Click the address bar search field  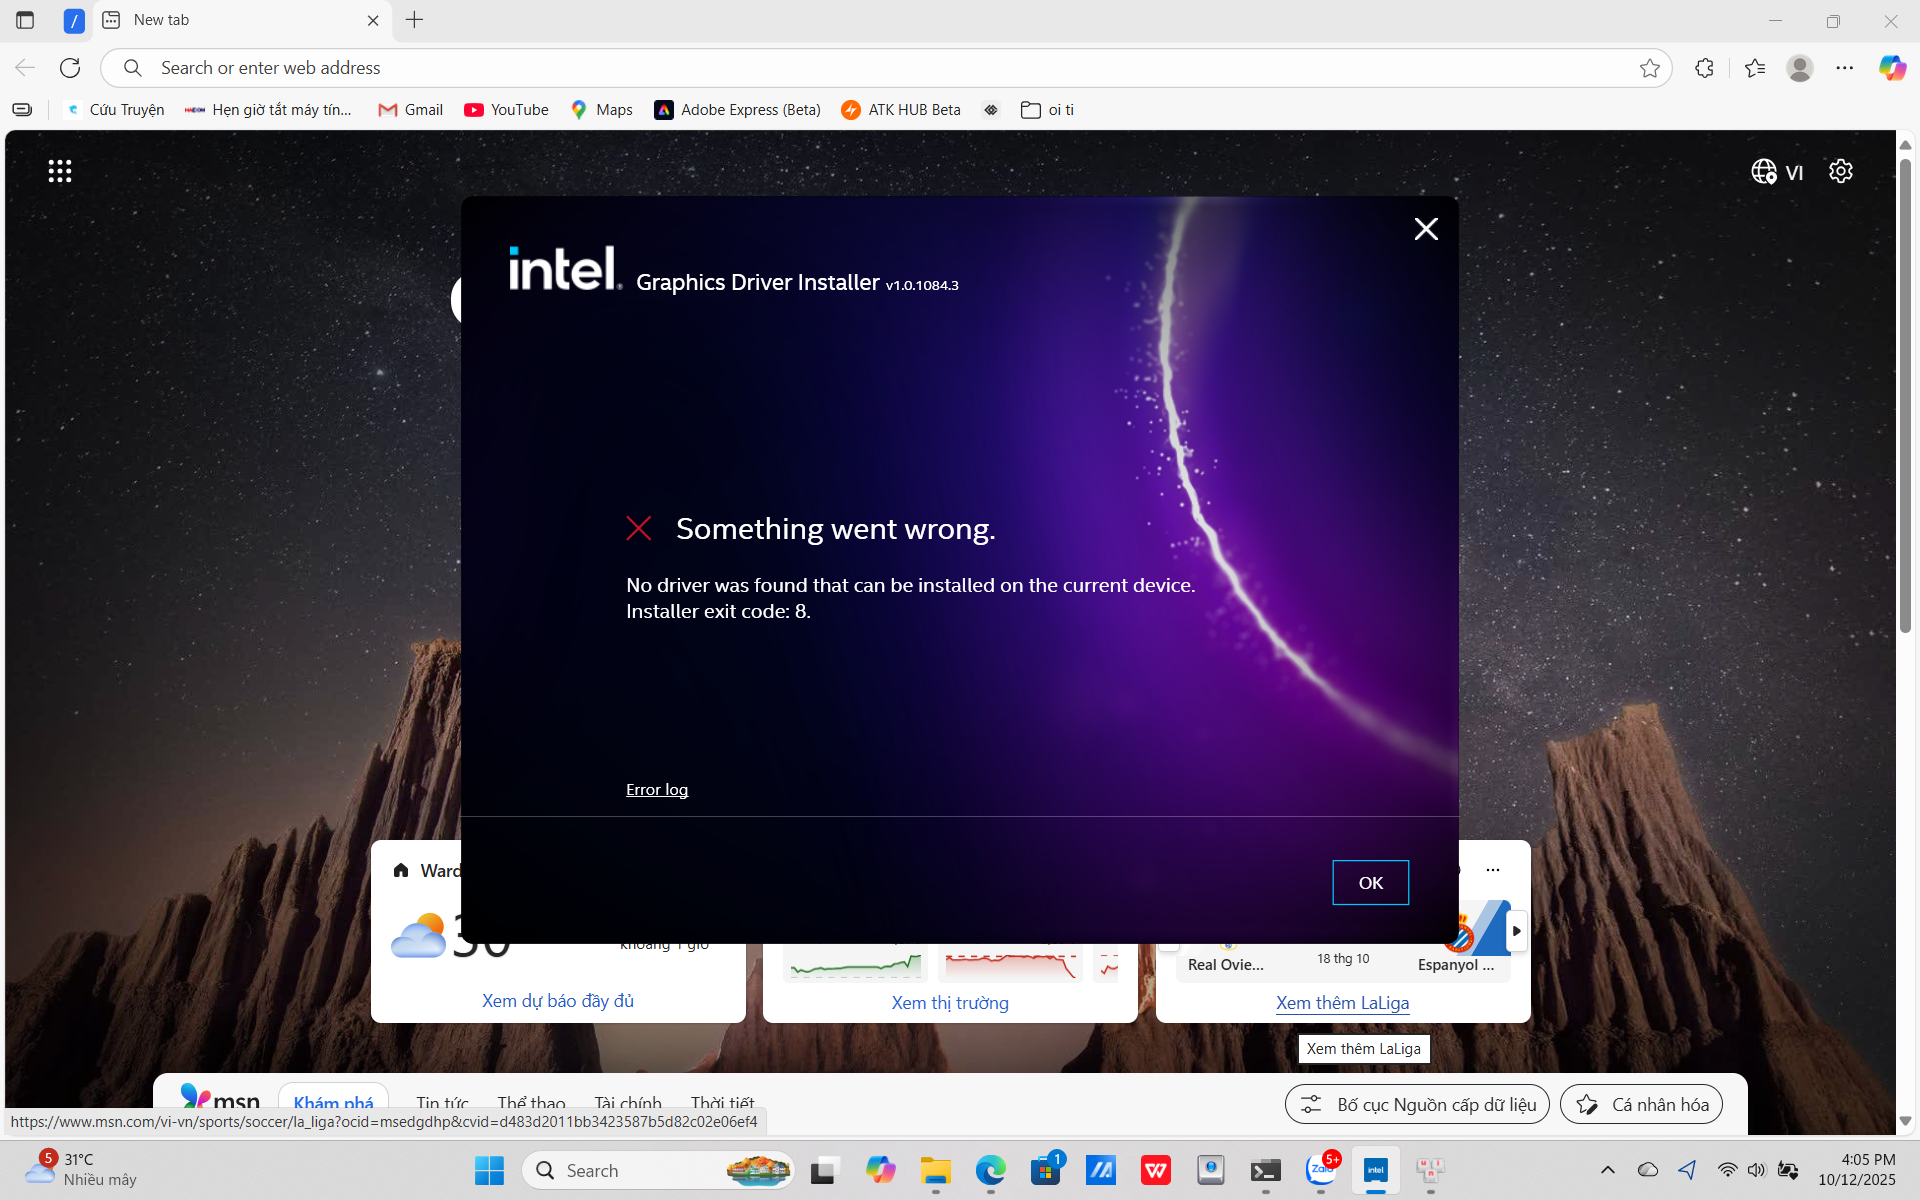click(x=880, y=68)
